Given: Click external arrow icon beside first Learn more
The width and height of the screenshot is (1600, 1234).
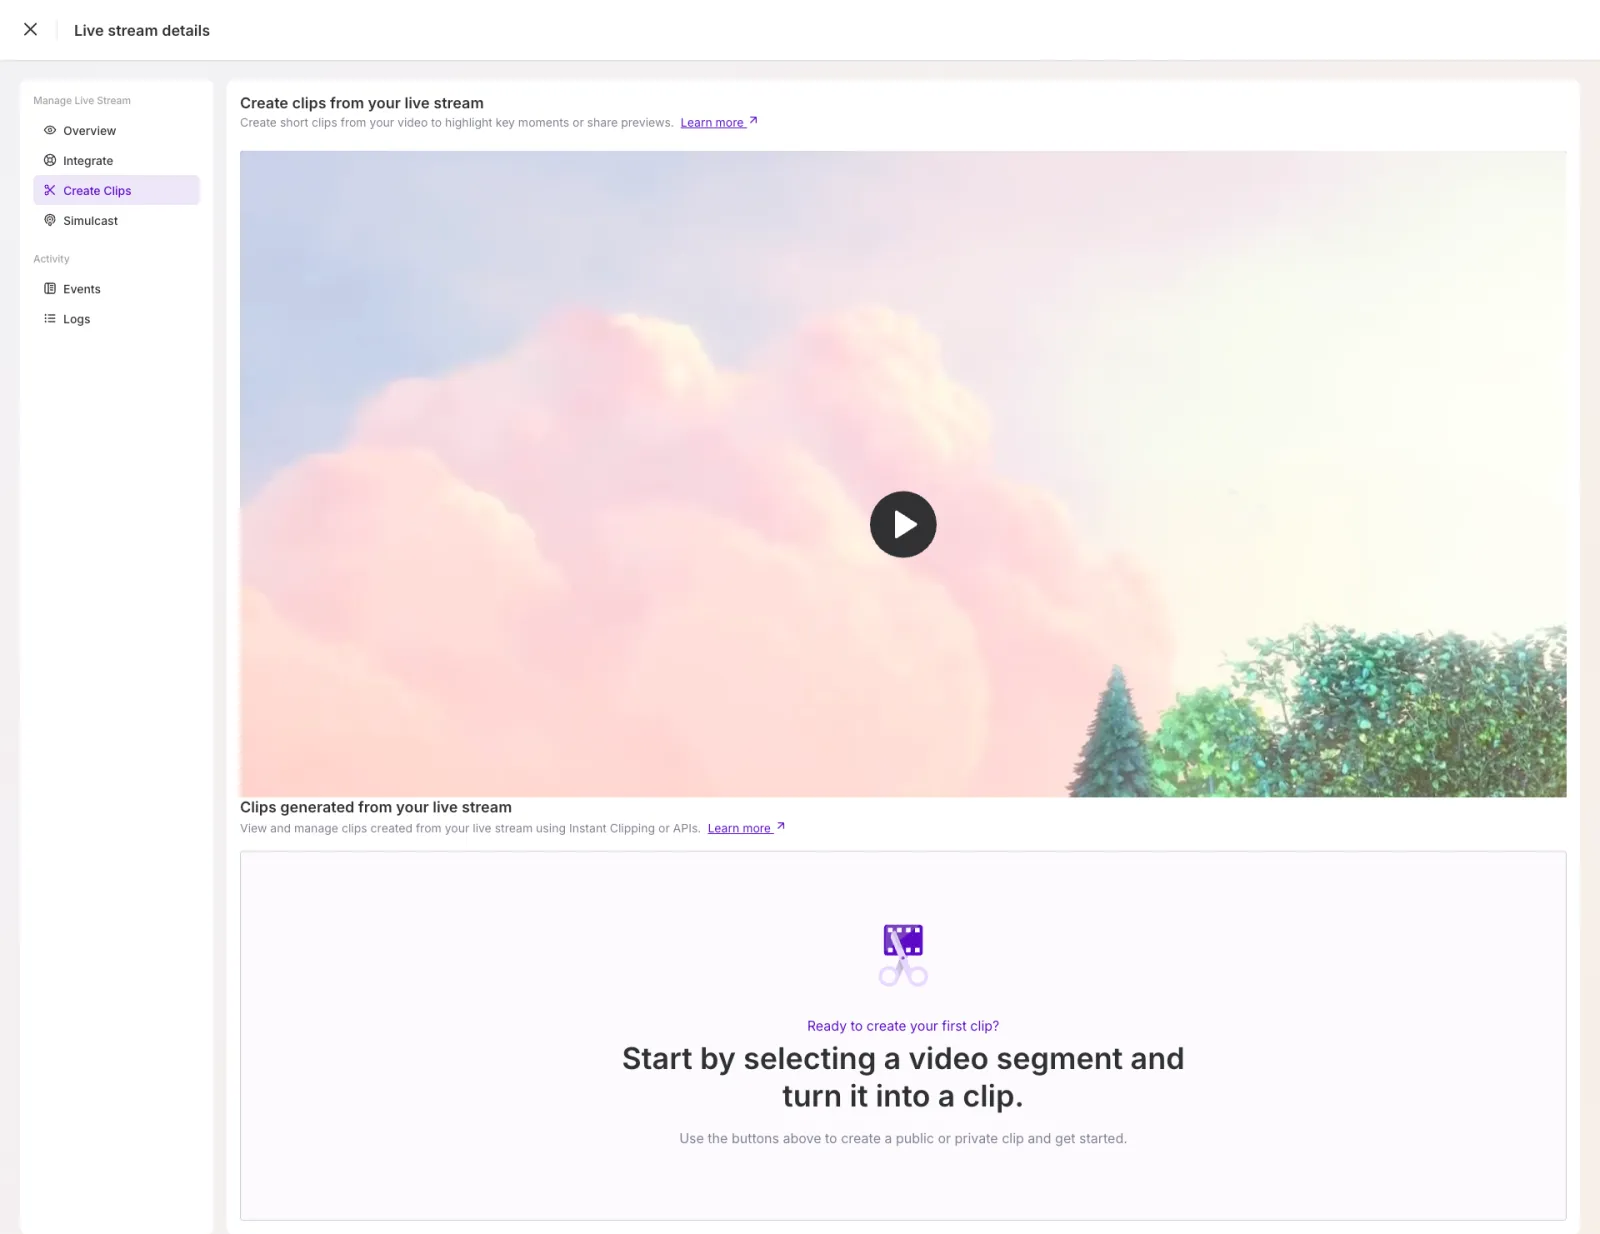Looking at the screenshot, I should click(x=754, y=121).
